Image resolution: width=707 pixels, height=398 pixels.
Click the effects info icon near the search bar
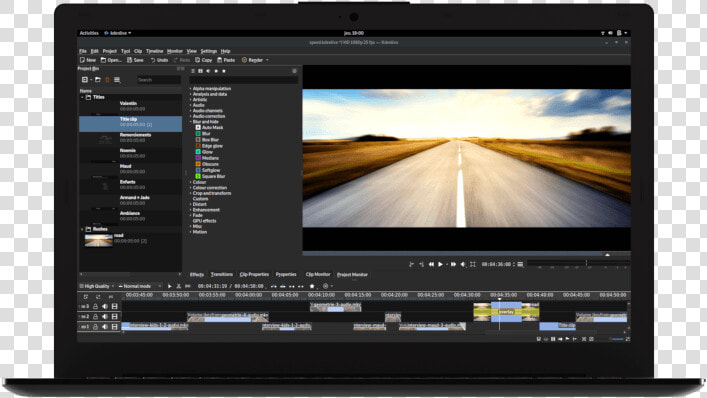coord(294,71)
